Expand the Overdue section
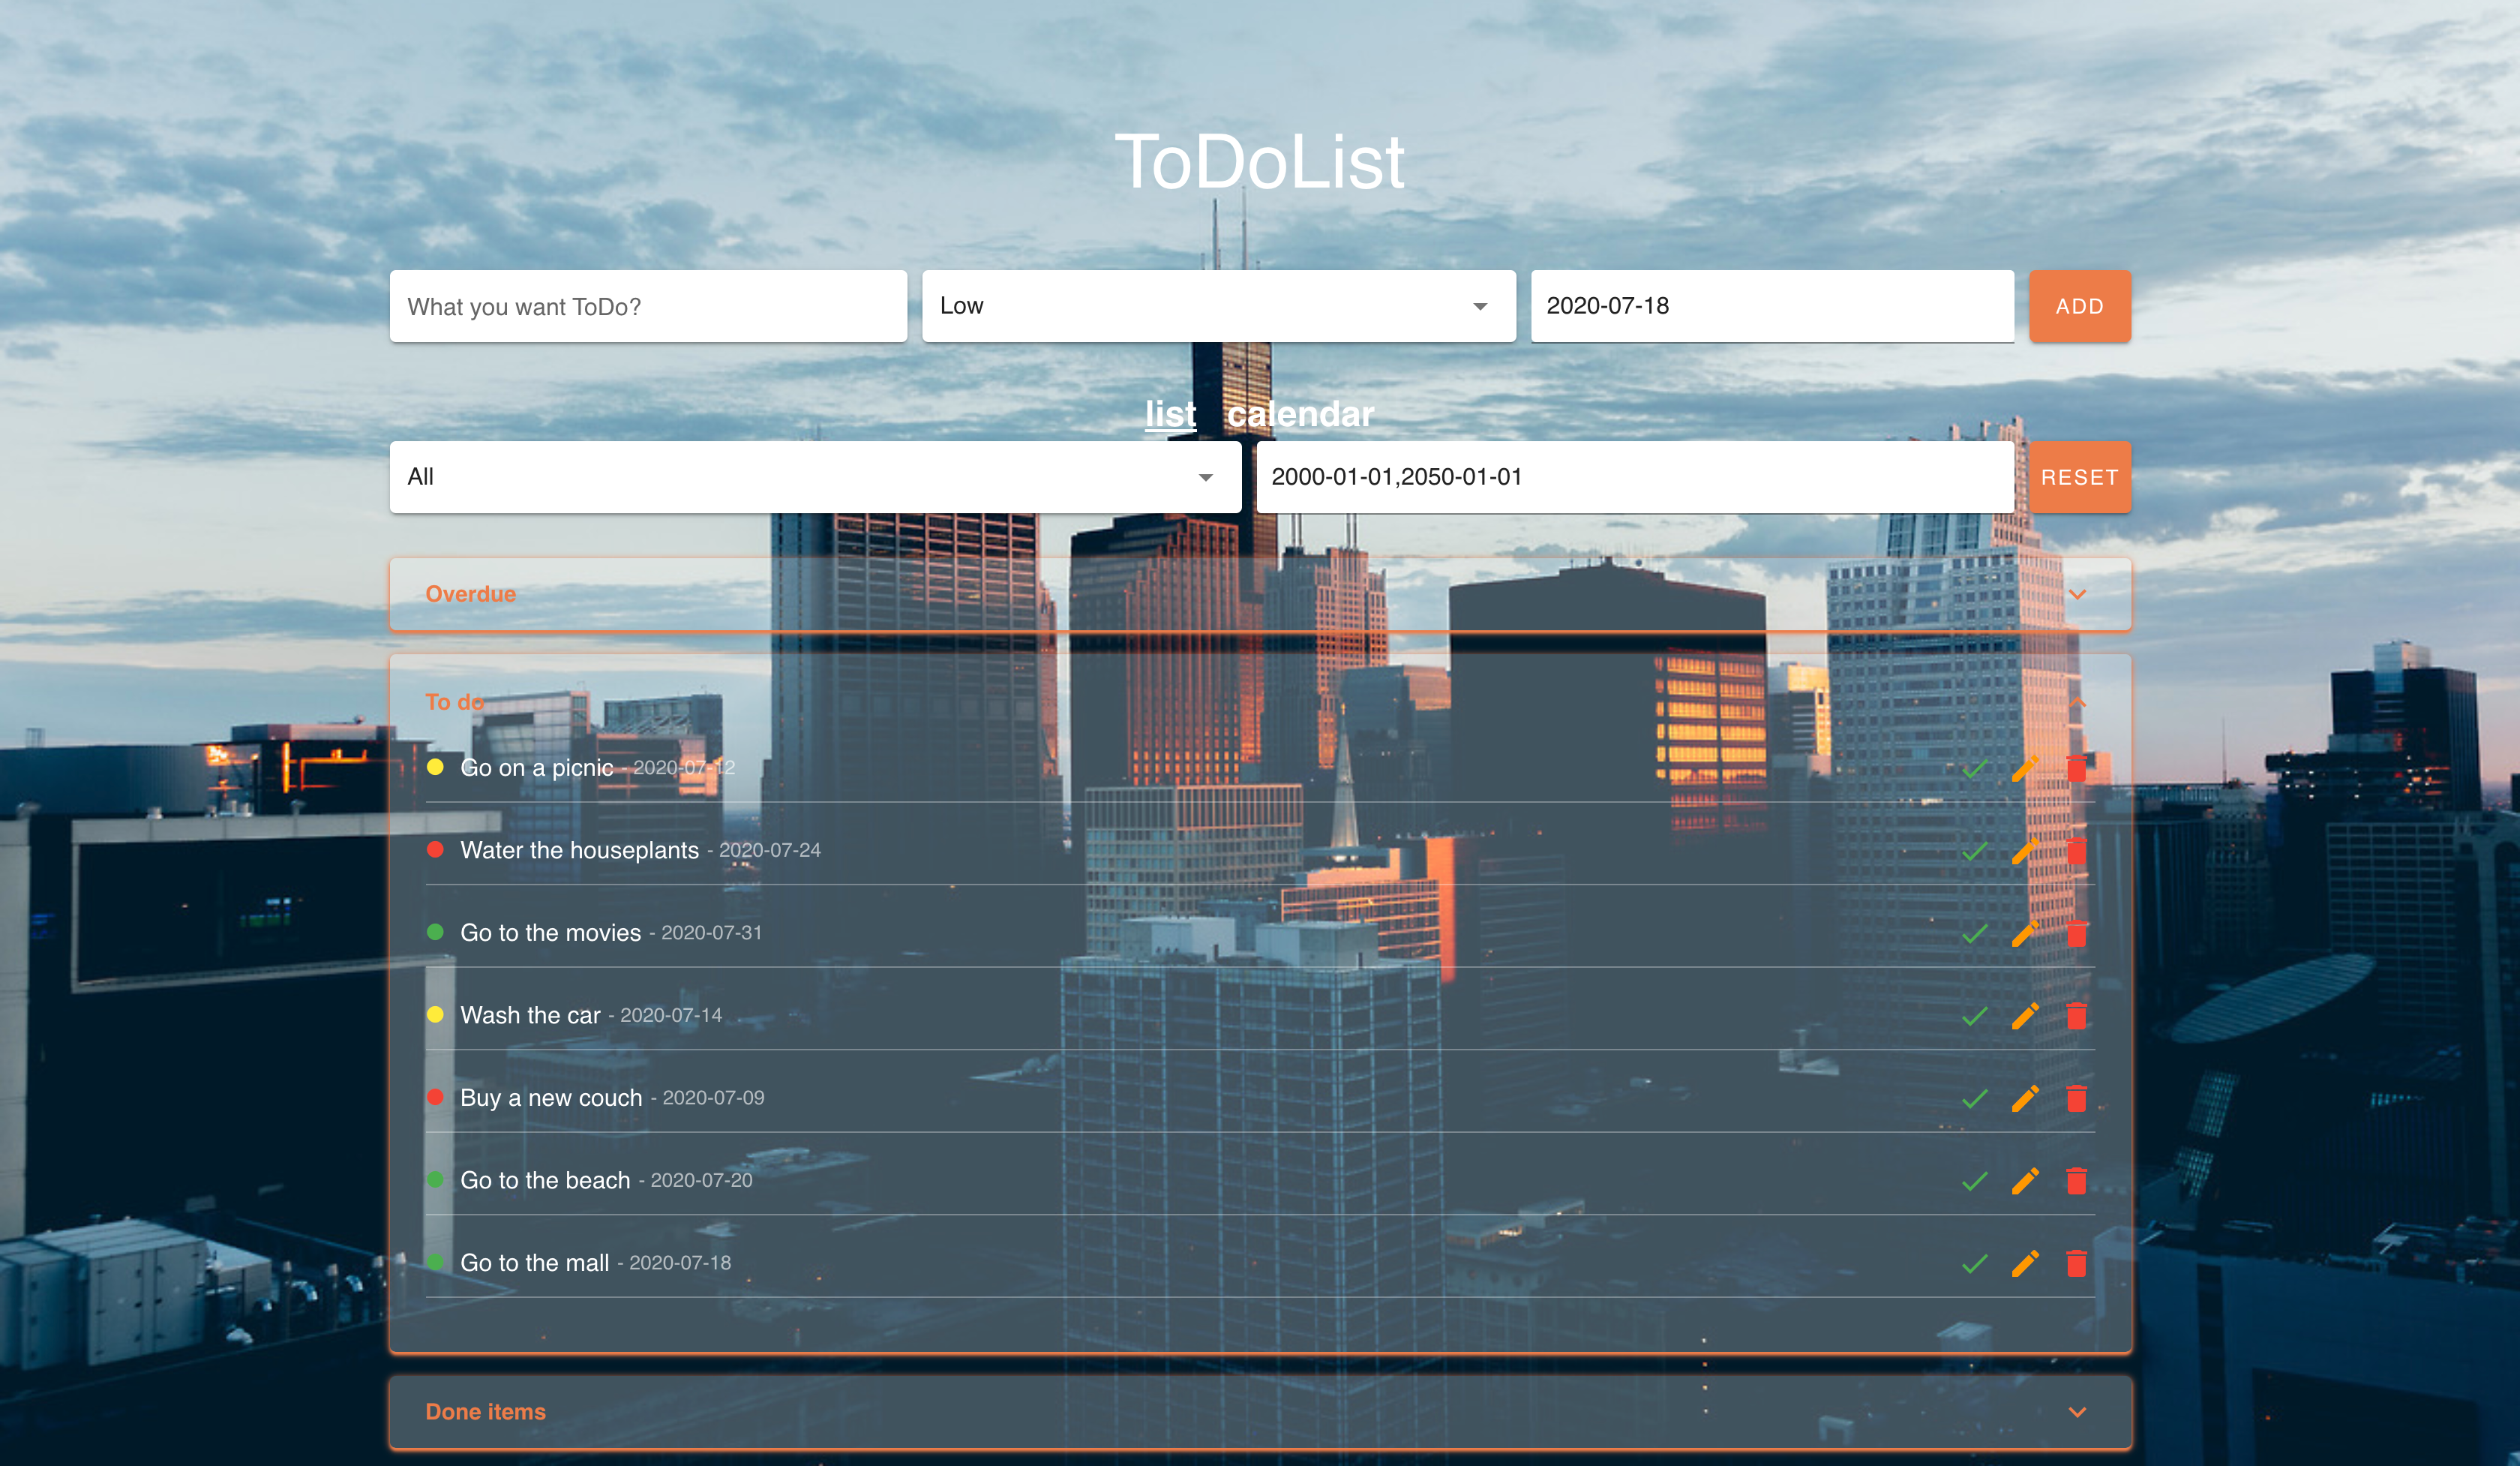This screenshot has height=1466, width=2520. tap(2077, 594)
